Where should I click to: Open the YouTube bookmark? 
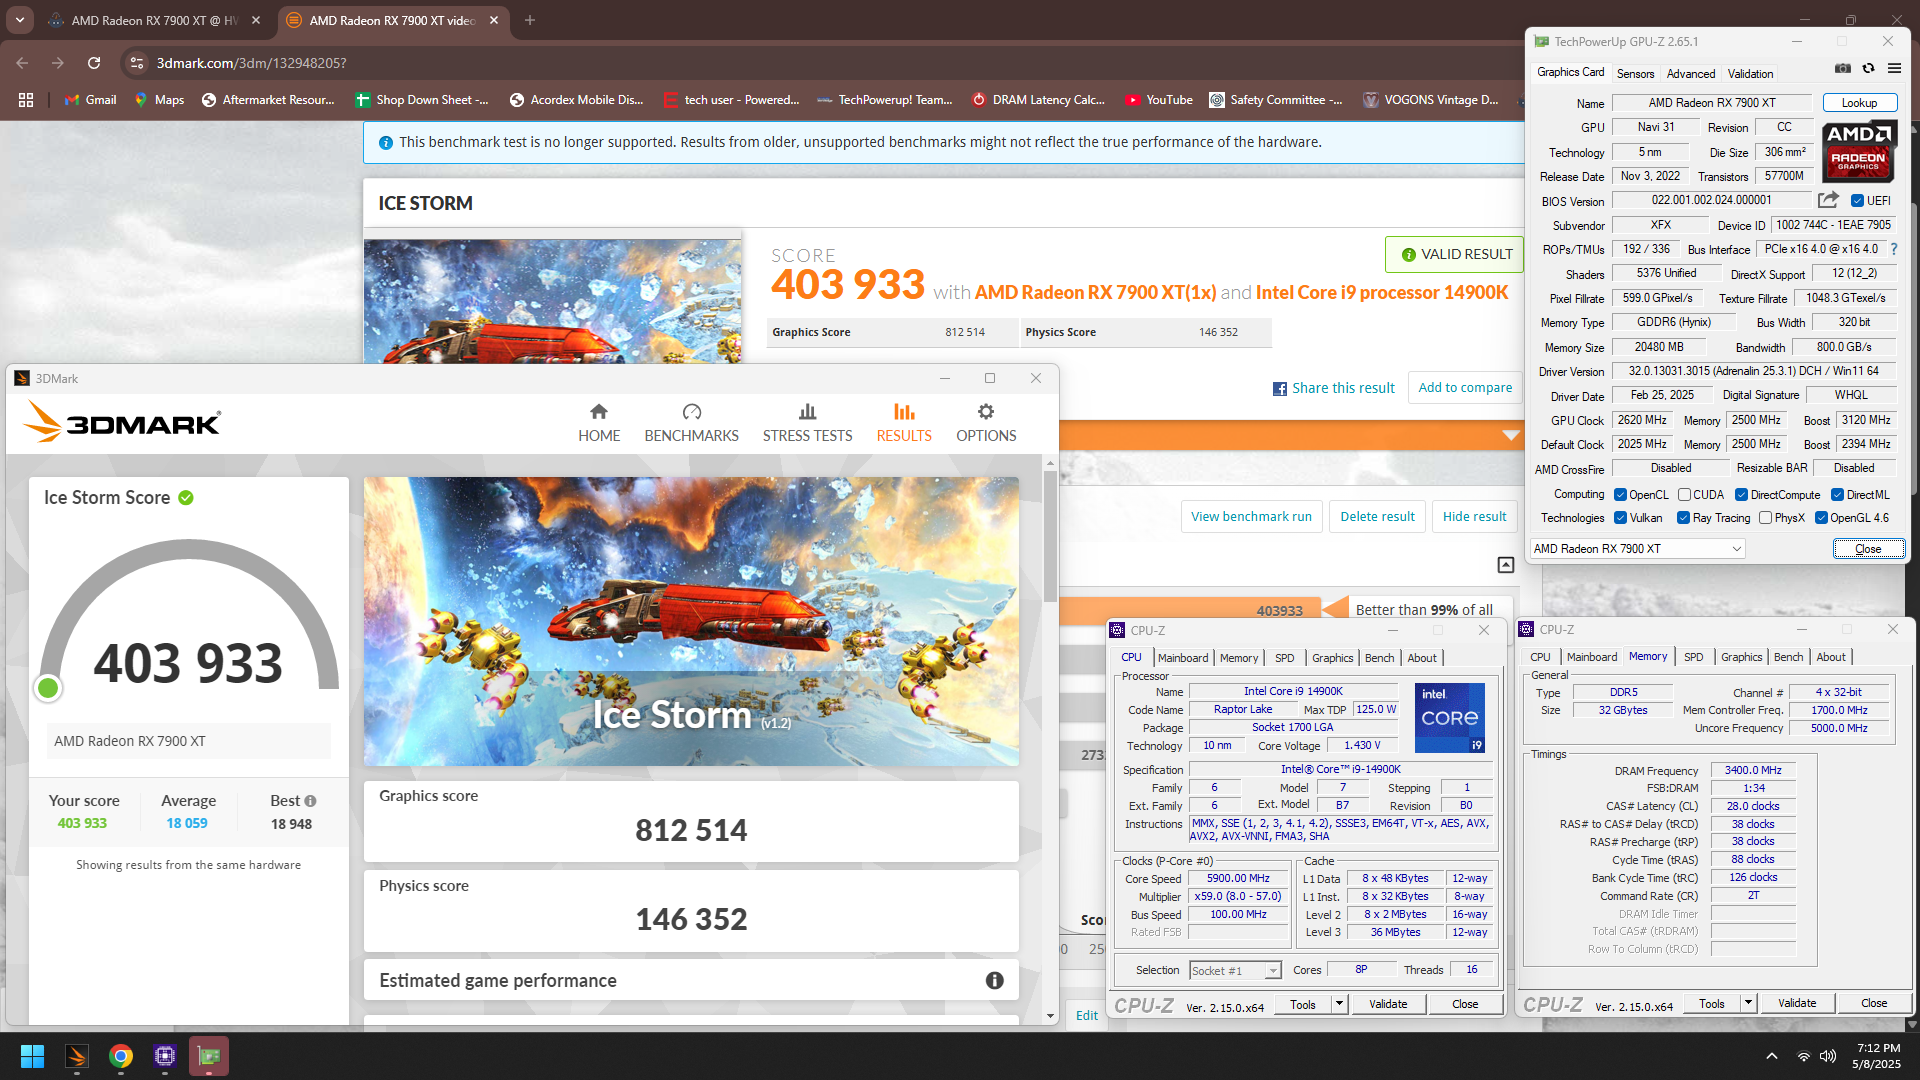pos(1159,100)
